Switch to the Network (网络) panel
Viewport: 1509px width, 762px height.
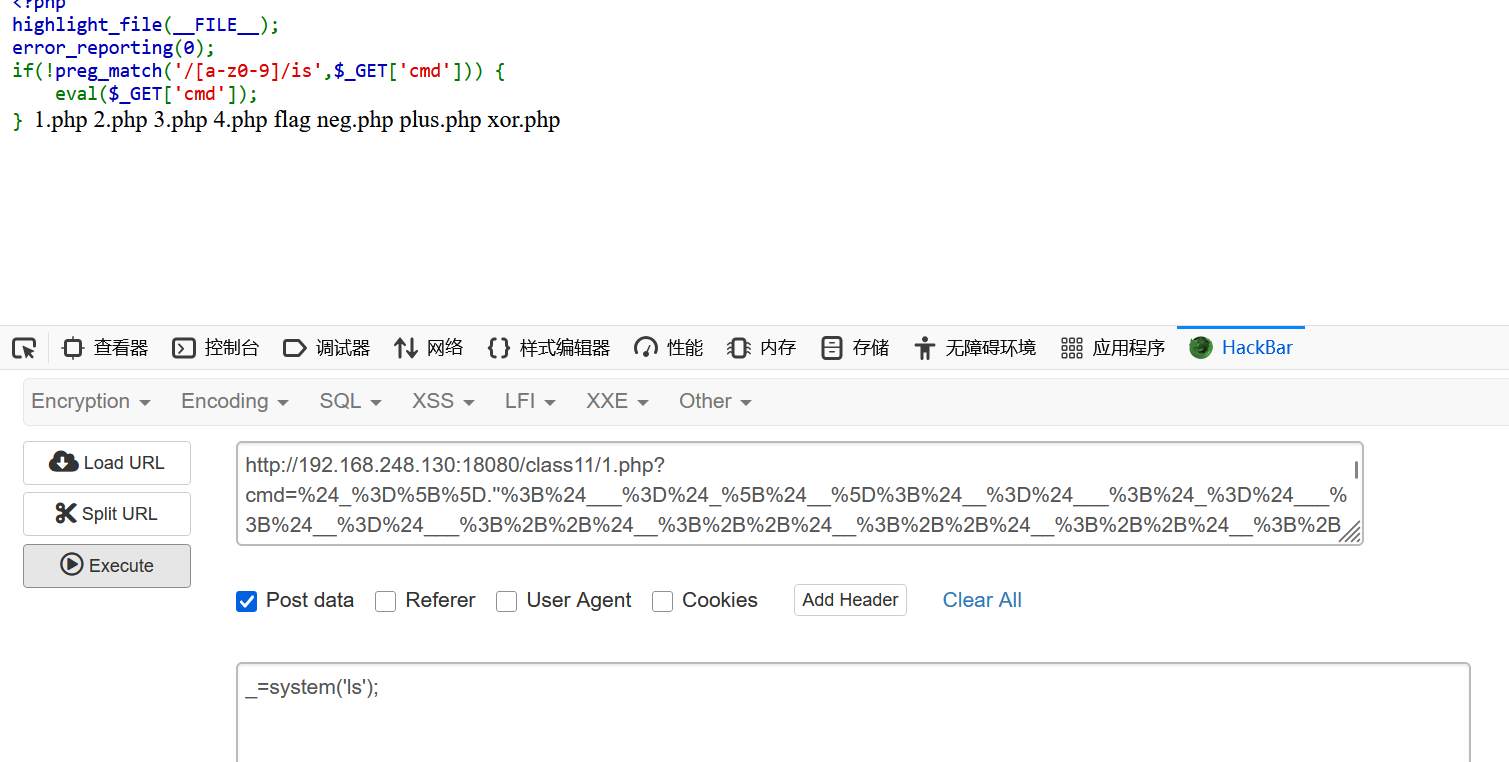pyautogui.click(x=429, y=348)
